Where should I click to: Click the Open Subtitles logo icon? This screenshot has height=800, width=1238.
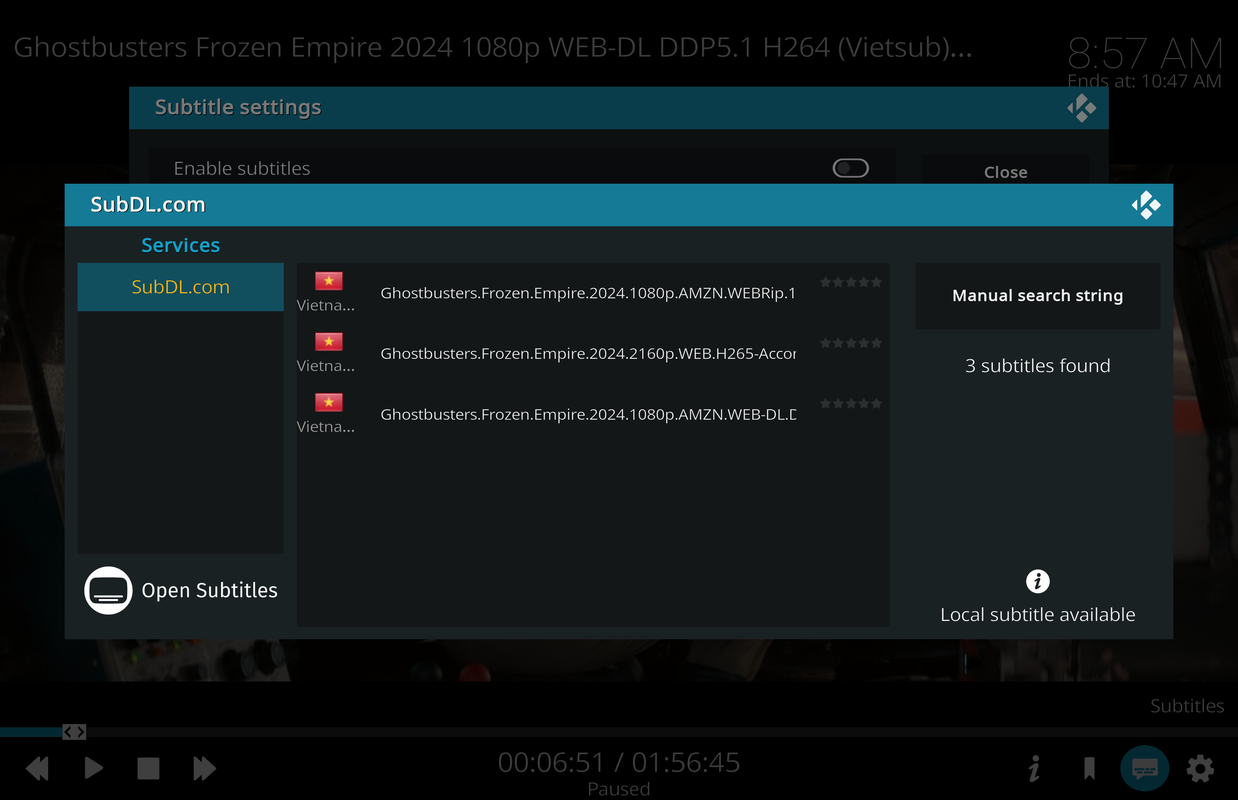coord(108,590)
